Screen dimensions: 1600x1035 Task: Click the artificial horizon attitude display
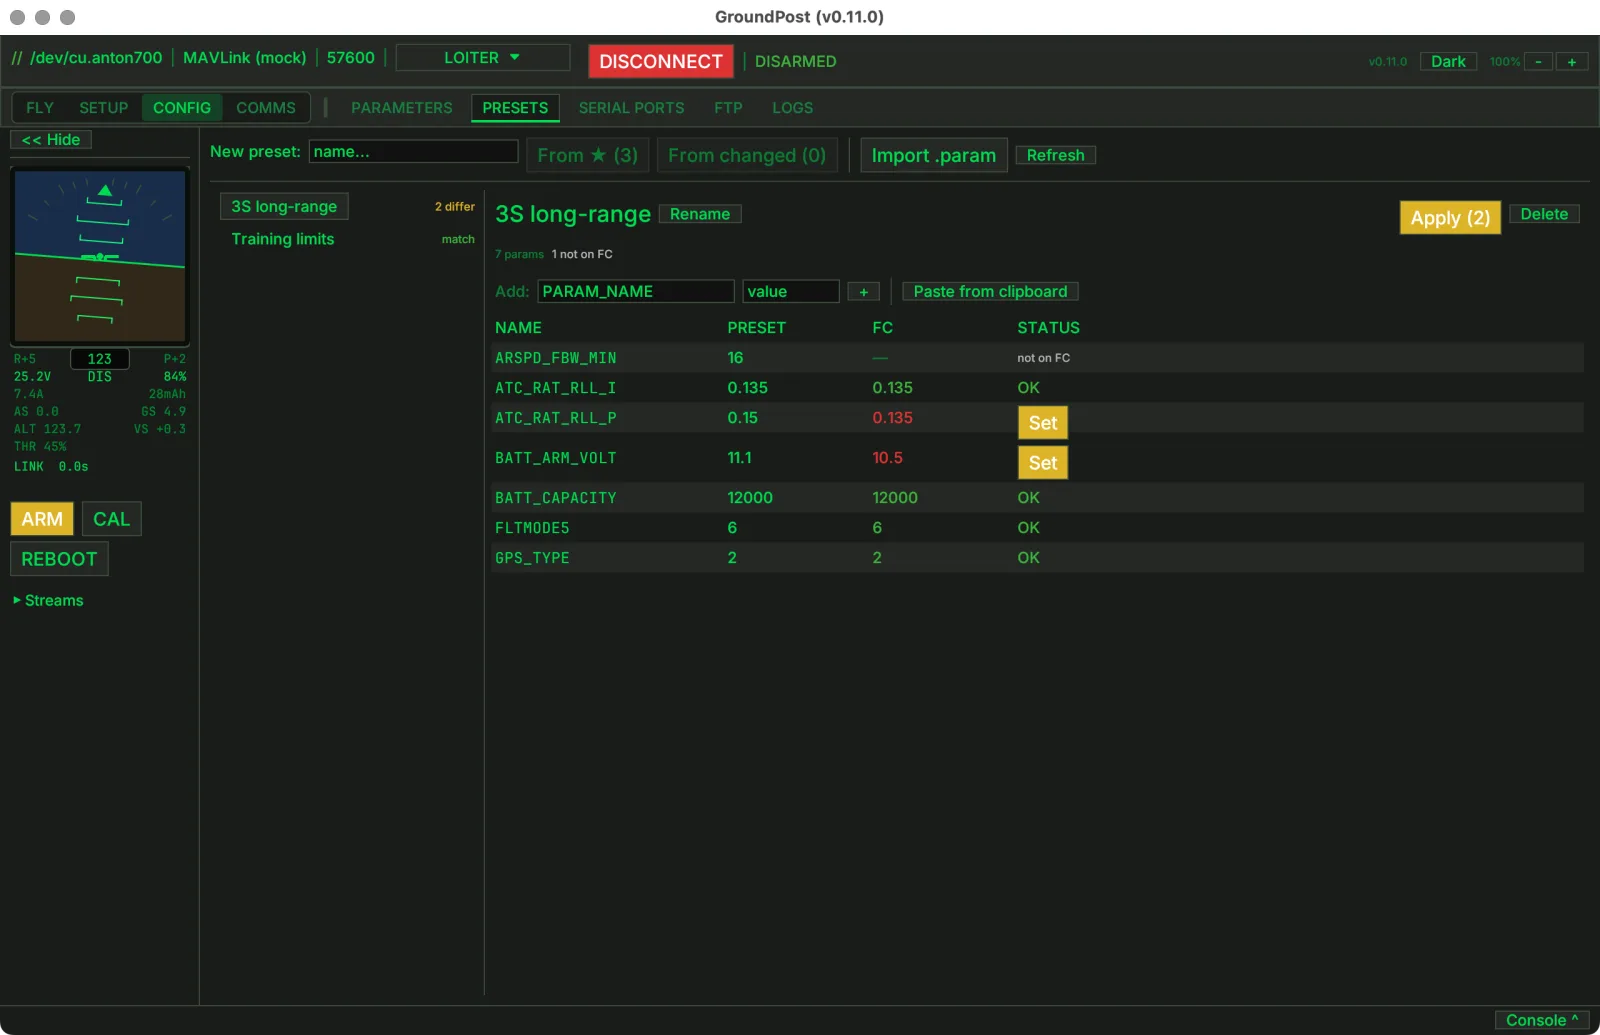tap(100, 256)
